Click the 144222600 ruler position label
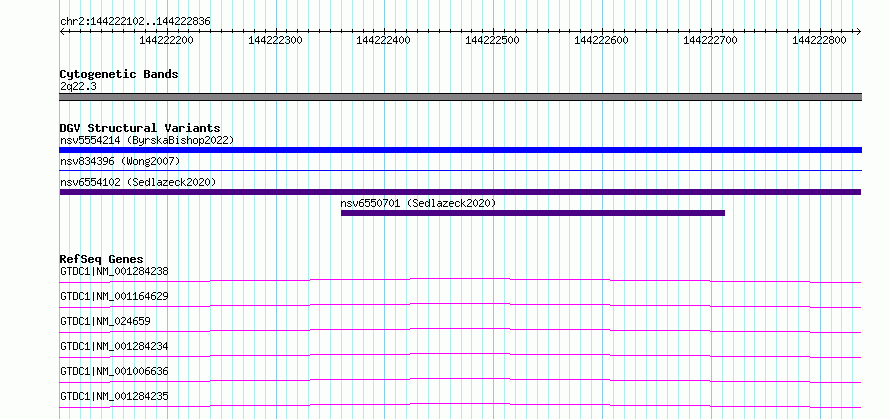Image resolution: width=890 pixels, height=419 pixels. [x=602, y=40]
